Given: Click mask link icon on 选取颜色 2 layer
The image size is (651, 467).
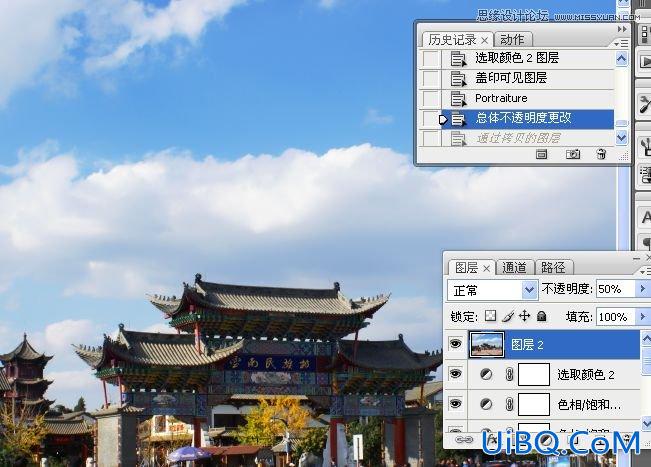Looking at the screenshot, I should tap(509, 374).
